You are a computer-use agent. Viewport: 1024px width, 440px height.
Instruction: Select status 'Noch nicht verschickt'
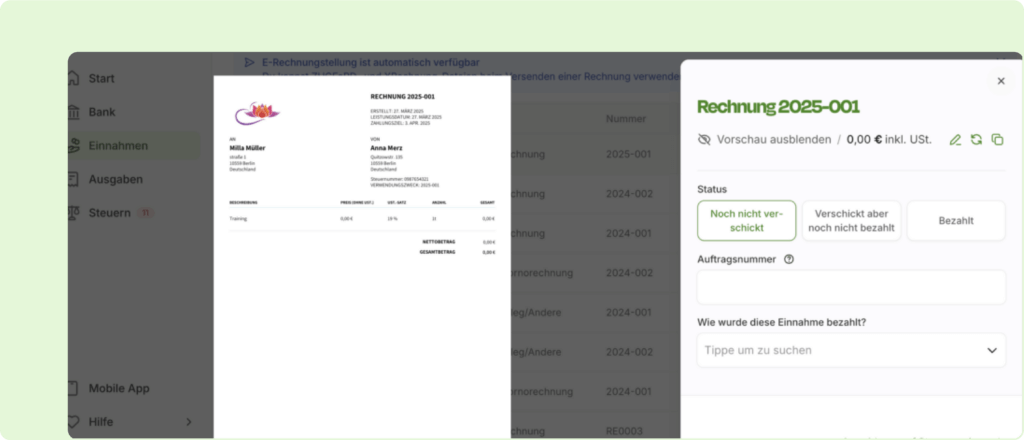coord(747,221)
